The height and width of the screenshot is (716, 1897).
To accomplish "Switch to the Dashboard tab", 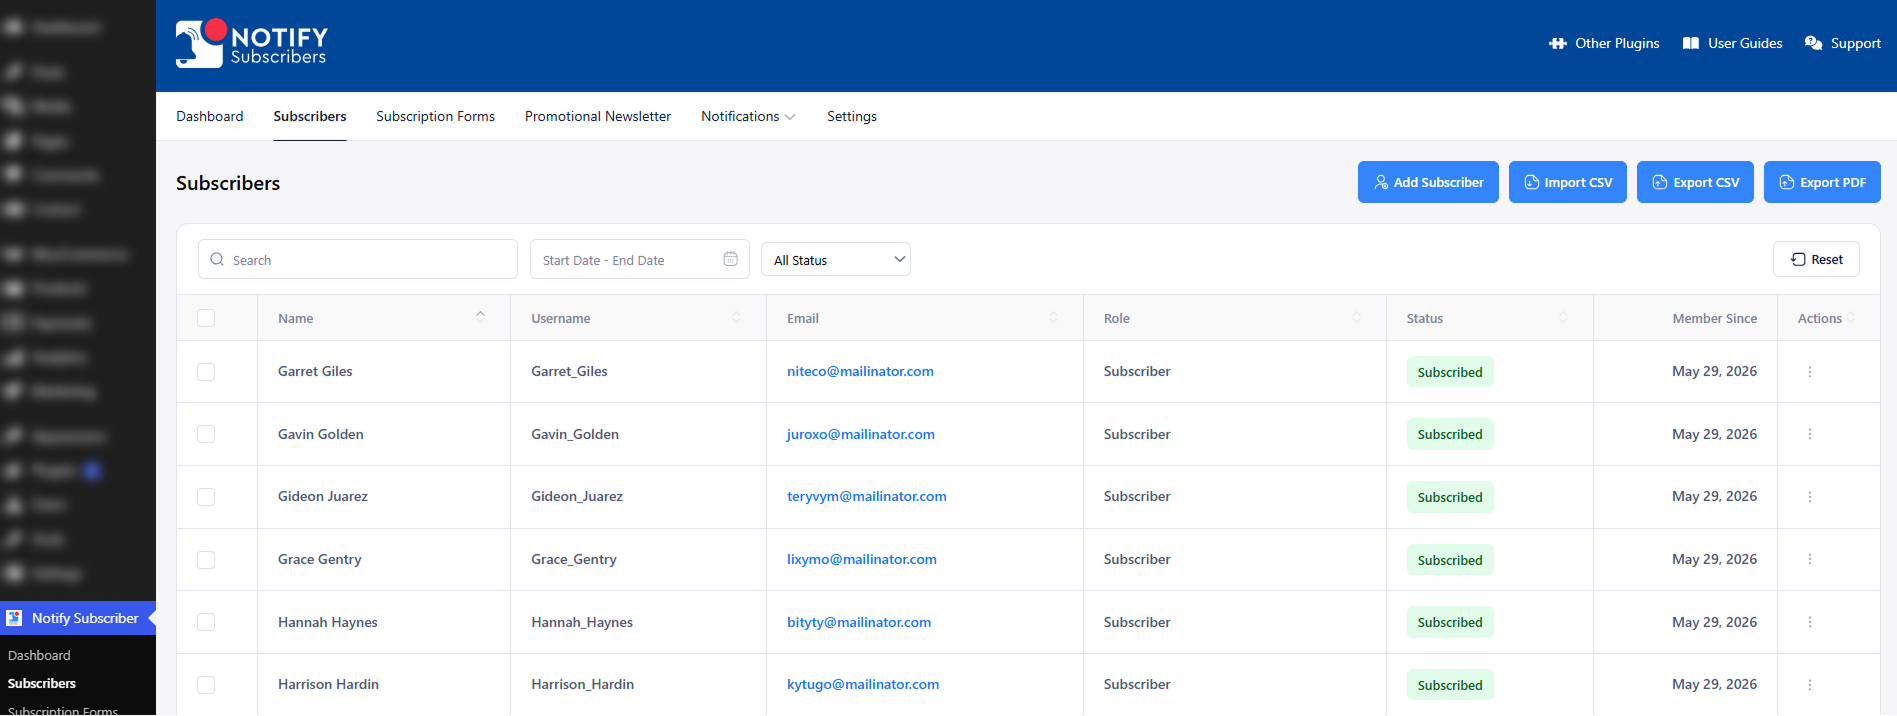I will tap(210, 116).
